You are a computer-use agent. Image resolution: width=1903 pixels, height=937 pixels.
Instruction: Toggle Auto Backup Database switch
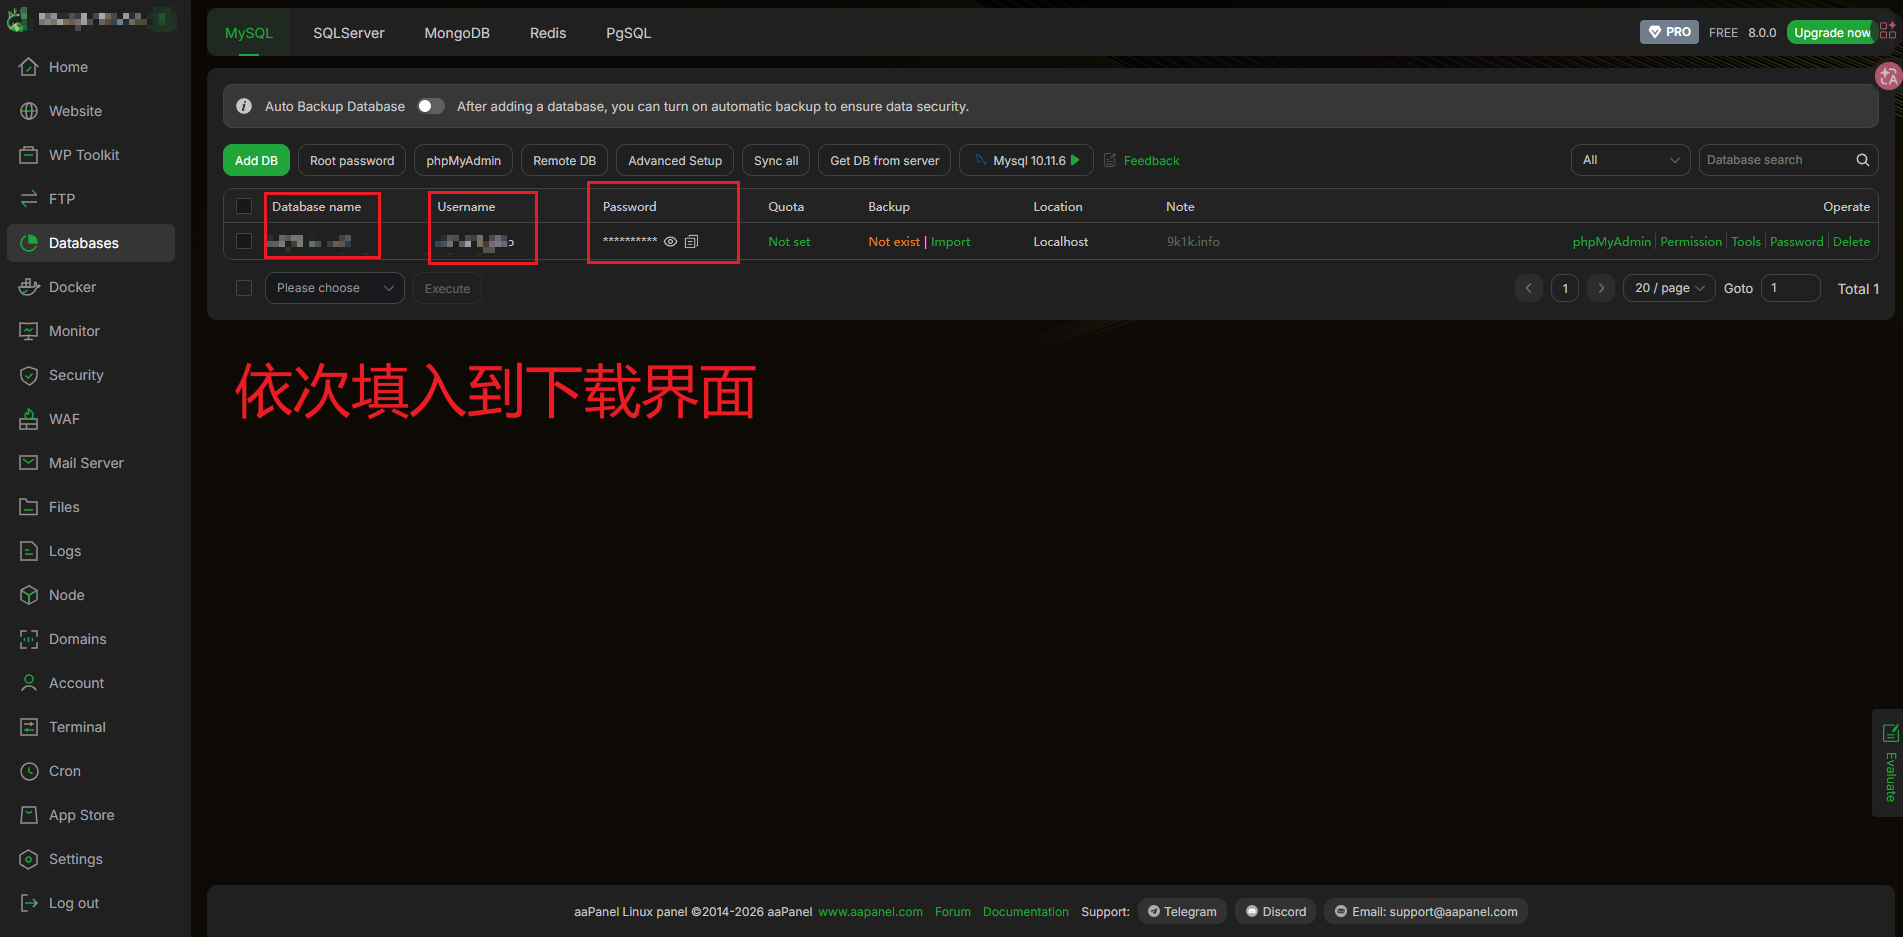click(x=431, y=106)
